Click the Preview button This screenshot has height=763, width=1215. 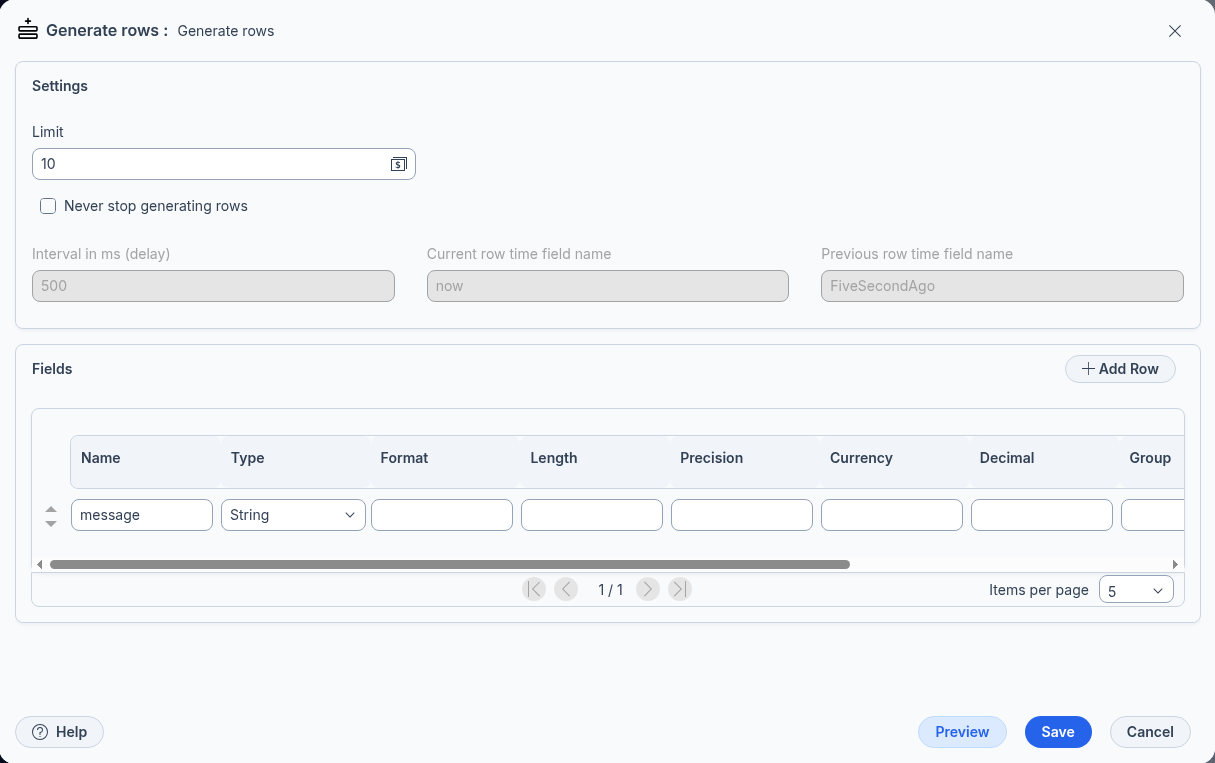click(x=962, y=732)
